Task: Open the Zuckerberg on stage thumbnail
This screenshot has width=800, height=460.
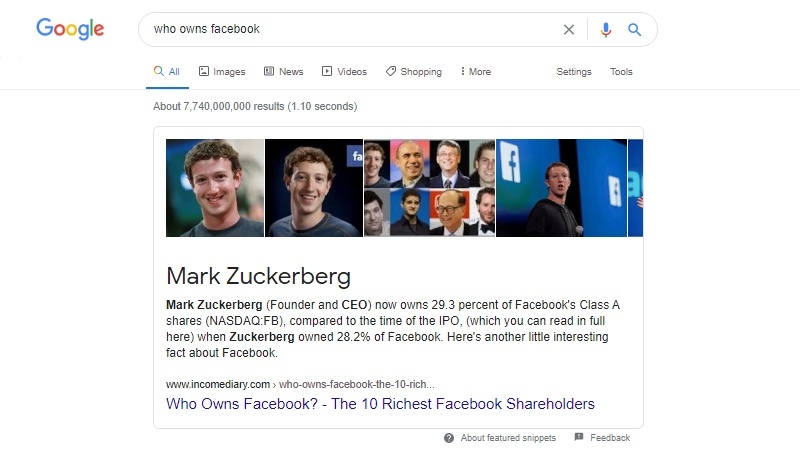Action: point(561,188)
